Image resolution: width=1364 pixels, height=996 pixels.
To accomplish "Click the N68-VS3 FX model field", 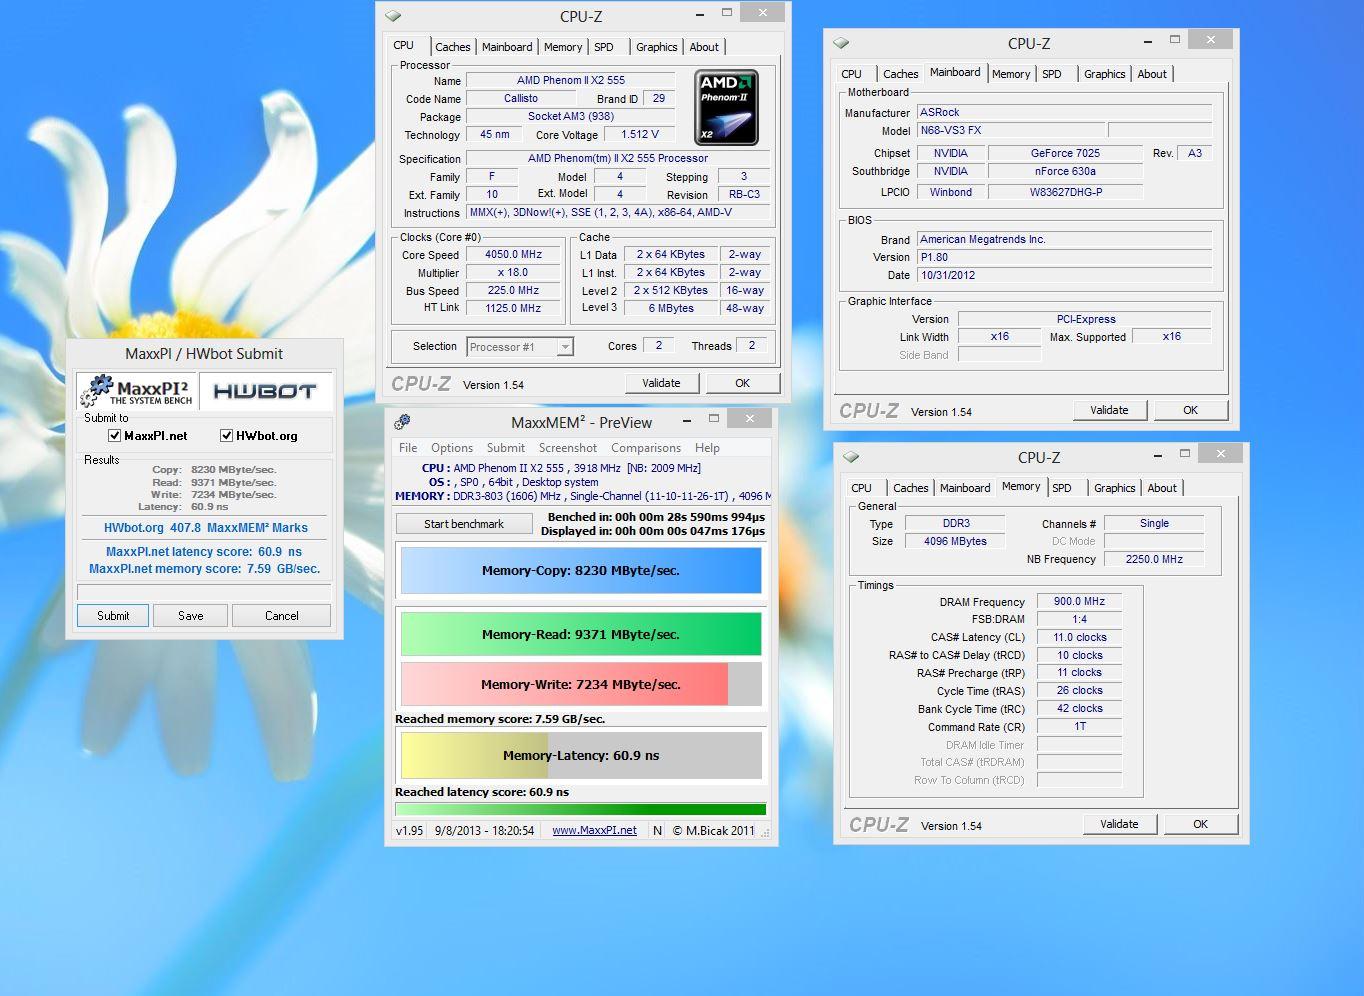I will 1011,130.
